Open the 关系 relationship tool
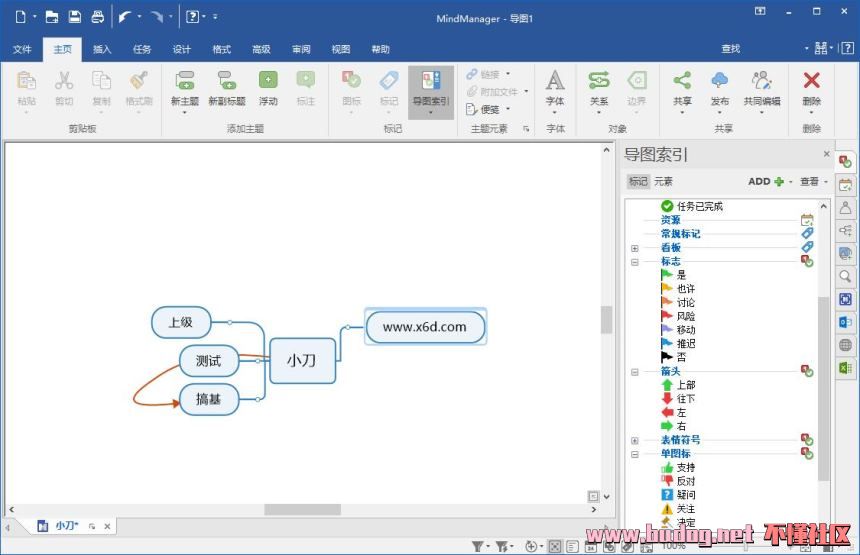The width and height of the screenshot is (860, 555). pyautogui.click(x=598, y=82)
